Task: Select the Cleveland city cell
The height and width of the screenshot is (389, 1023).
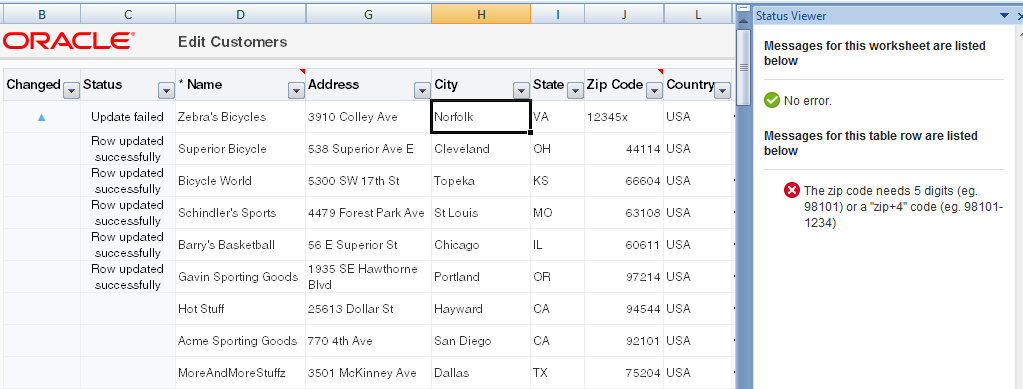Action: click(481, 149)
